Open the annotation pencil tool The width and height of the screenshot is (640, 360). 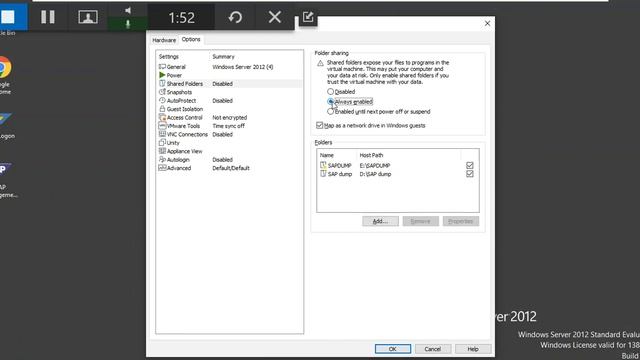tap(308, 17)
